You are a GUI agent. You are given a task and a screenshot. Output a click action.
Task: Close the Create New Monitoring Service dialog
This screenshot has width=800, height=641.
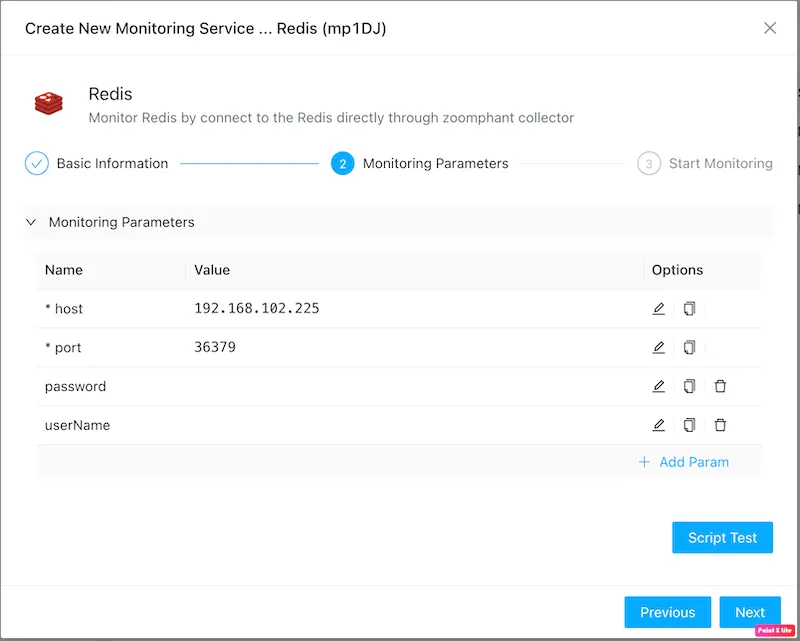pos(770,28)
